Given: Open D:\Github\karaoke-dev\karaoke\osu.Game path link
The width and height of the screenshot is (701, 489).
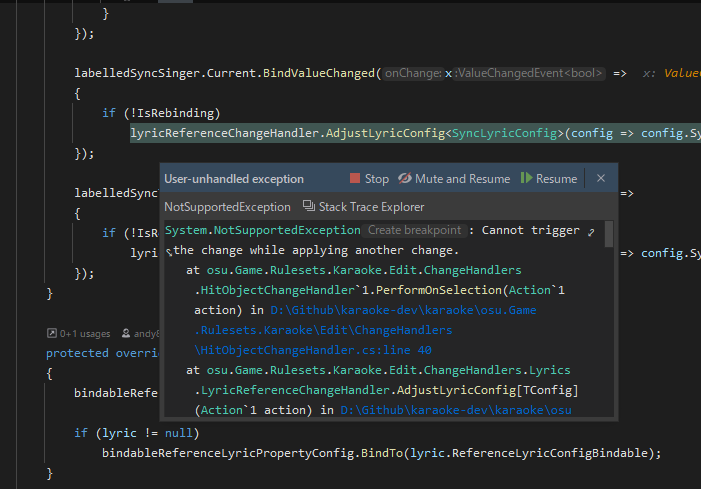Looking at the screenshot, I should pos(403,310).
